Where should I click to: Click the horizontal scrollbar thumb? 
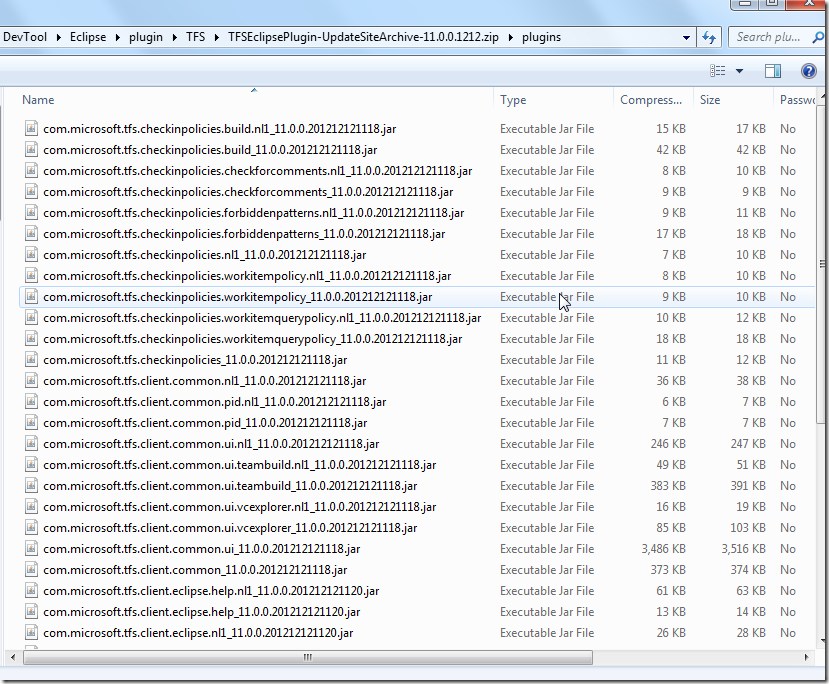(x=308, y=658)
